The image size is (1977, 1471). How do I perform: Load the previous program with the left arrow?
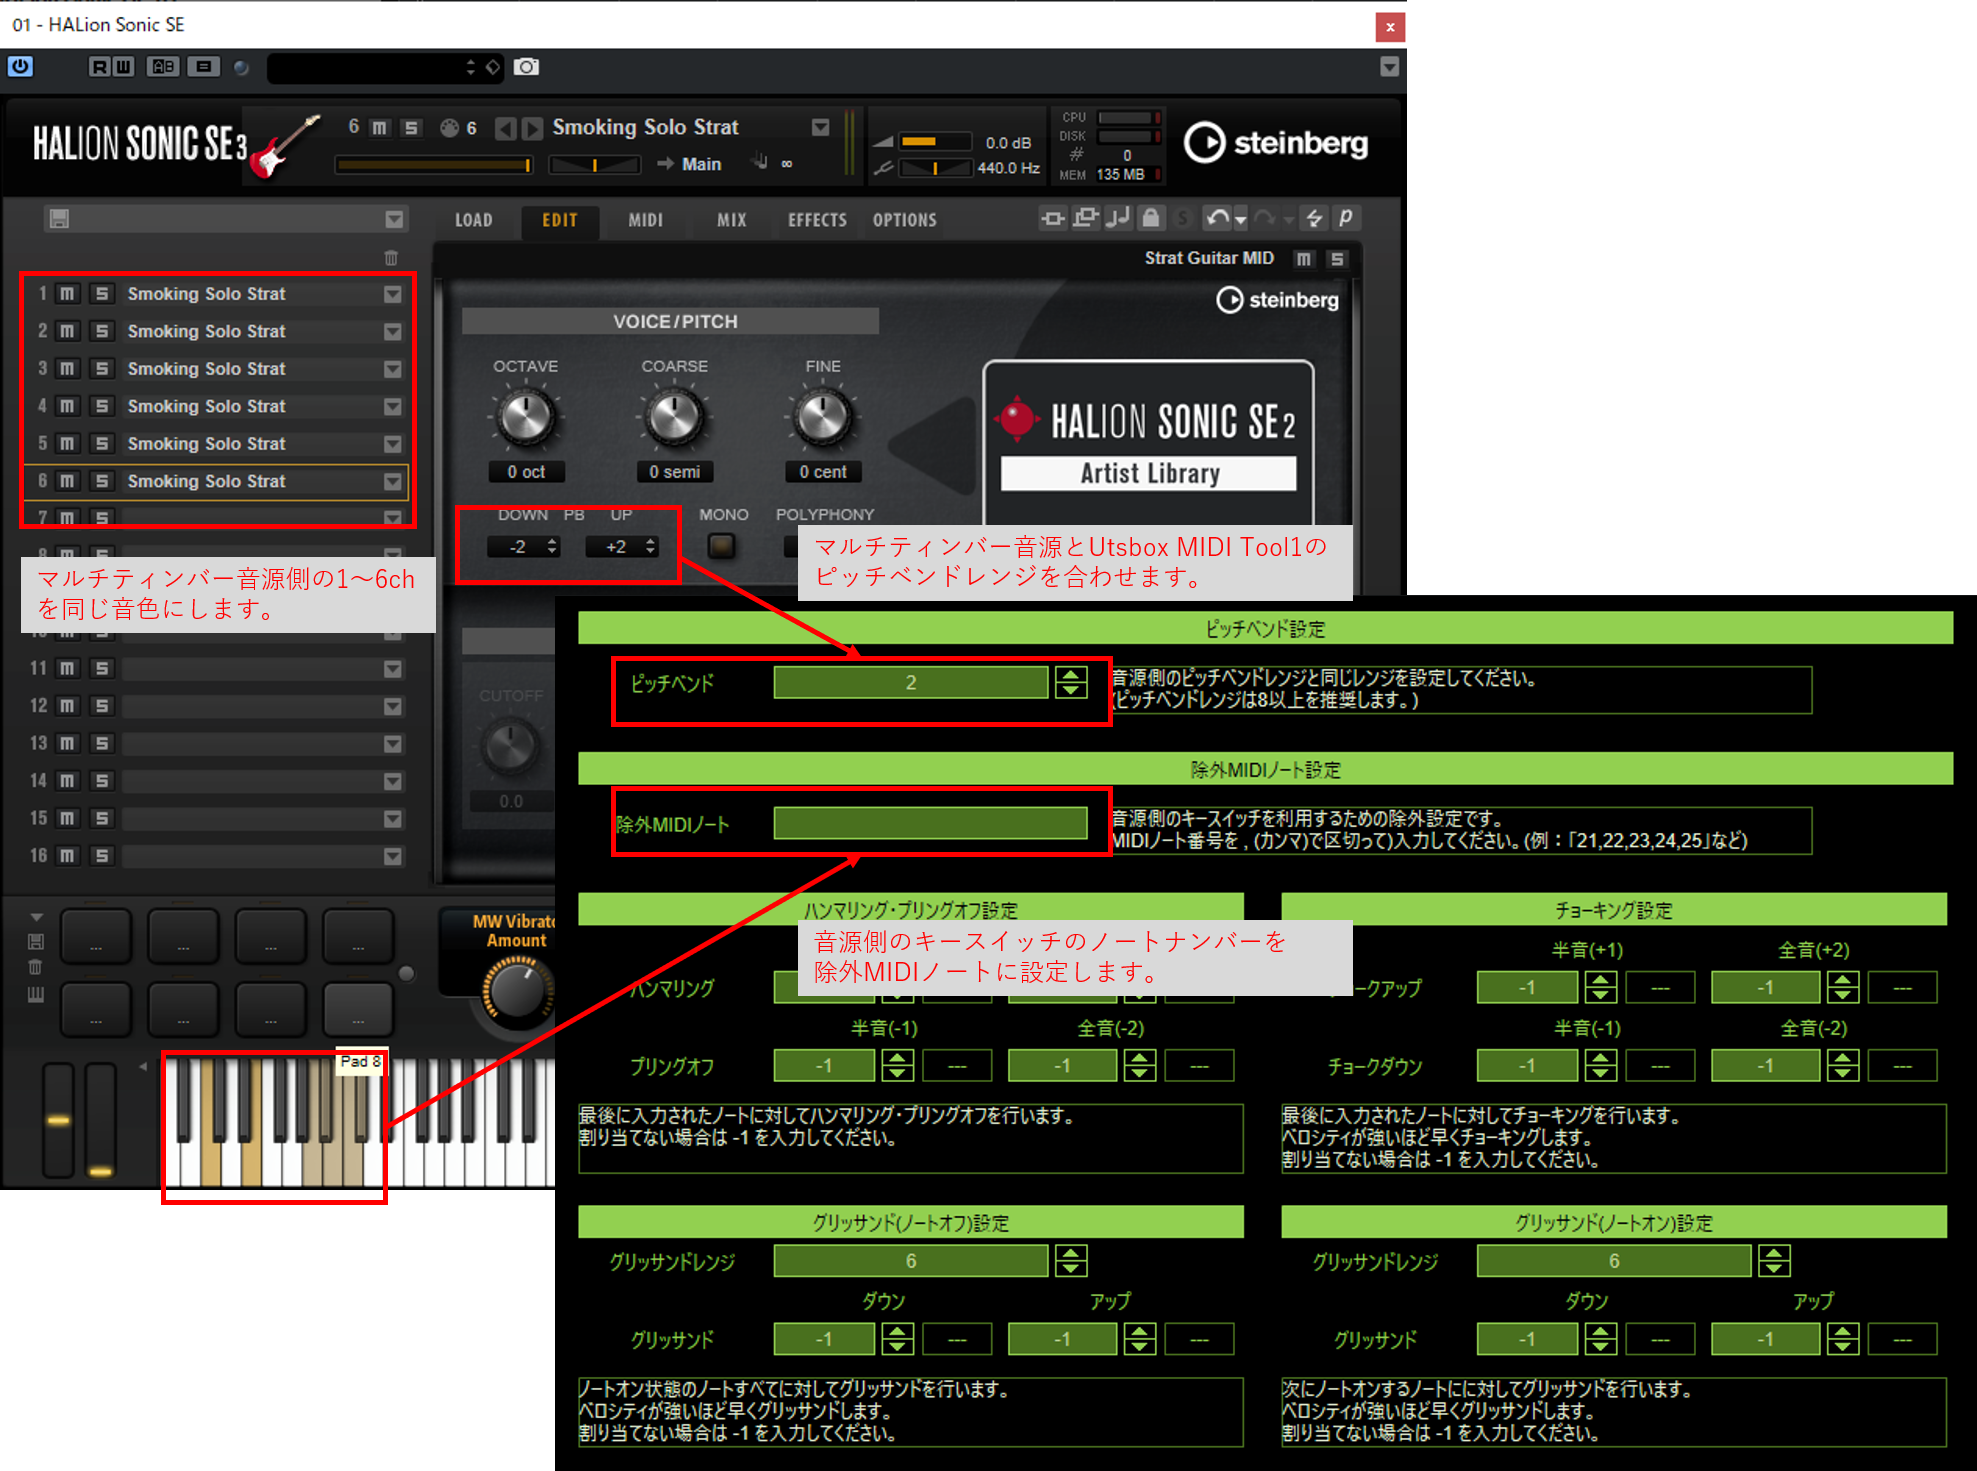pos(506,128)
